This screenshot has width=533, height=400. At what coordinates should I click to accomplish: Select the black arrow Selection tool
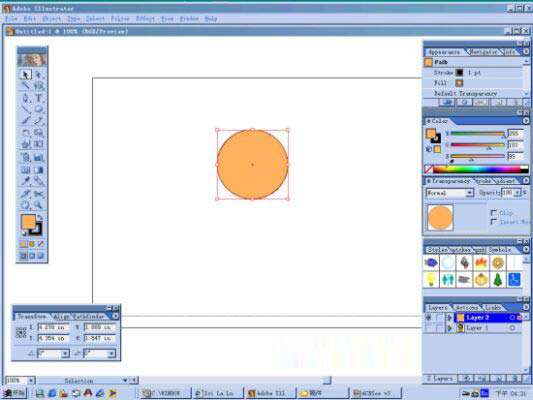pyautogui.click(x=25, y=74)
